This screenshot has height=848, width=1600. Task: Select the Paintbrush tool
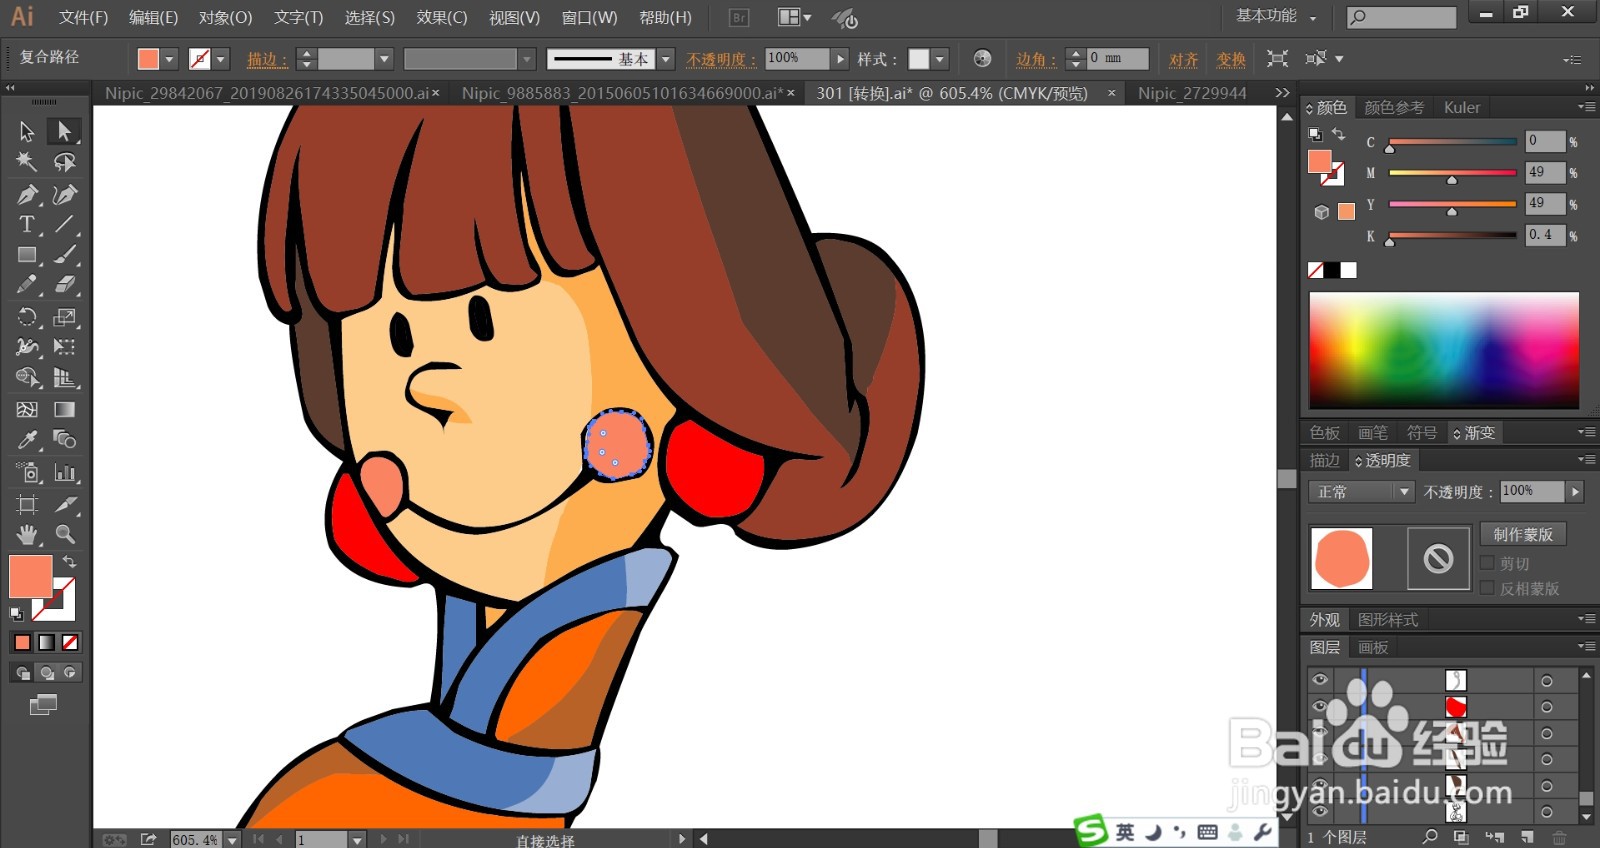pyautogui.click(x=64, y=255)
